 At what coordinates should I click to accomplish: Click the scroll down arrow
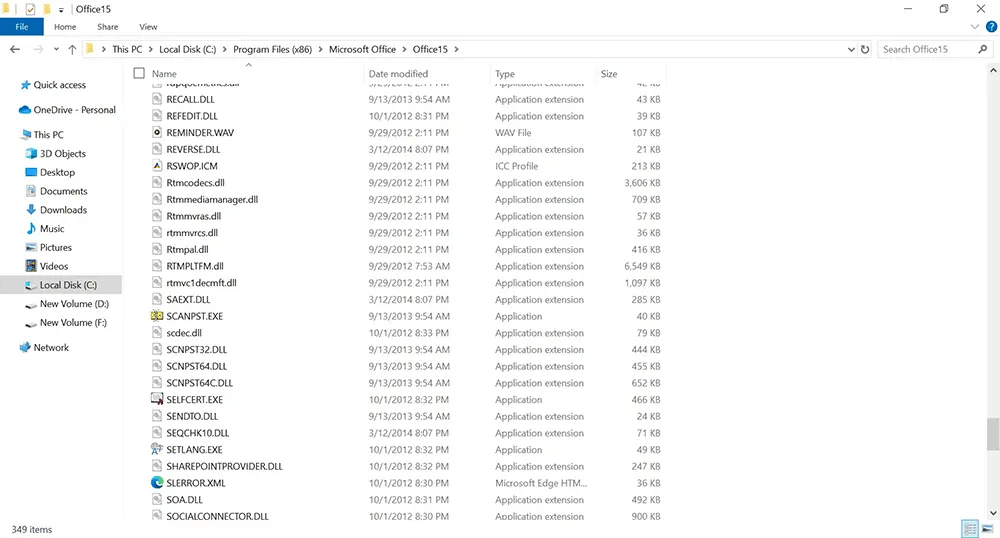click(992, 513)
